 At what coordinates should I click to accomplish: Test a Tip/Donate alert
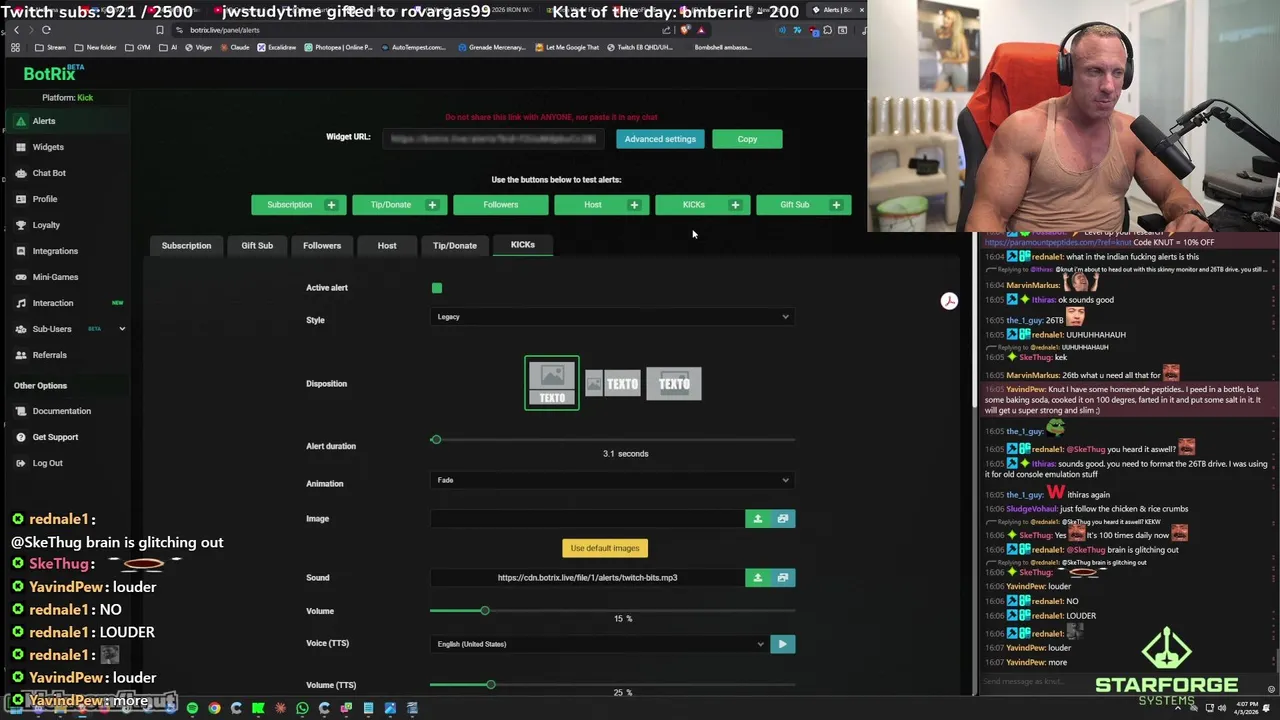(391, 205)
